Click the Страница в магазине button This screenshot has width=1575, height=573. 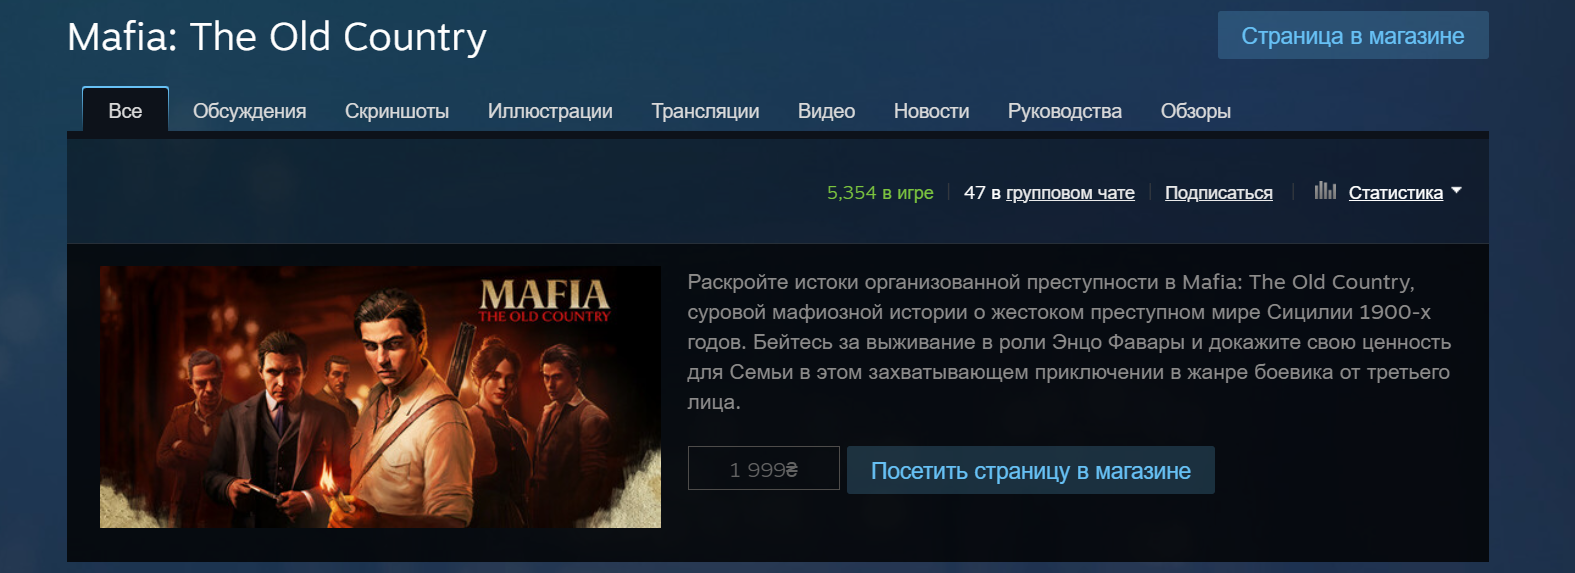pyautogui.click(x=1353, y=35)
